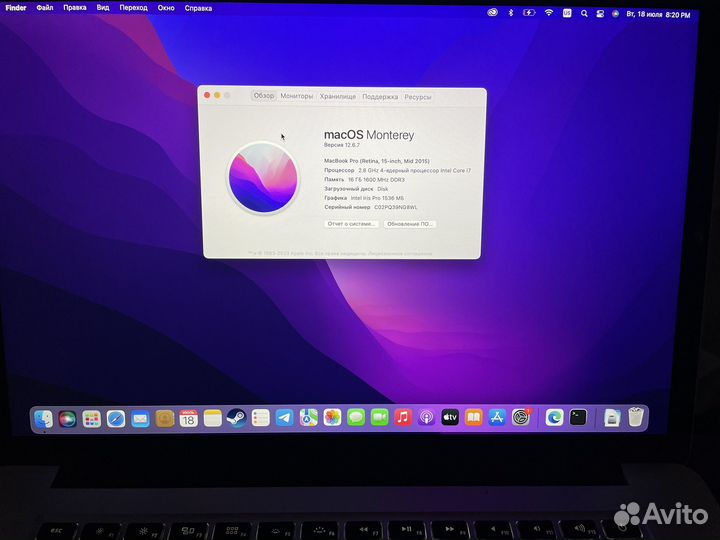This screenshot has height=540, width=720.
Task: Click the 16 ГБ 1600 MHz DDR3 text
Action: click(377, 180)
